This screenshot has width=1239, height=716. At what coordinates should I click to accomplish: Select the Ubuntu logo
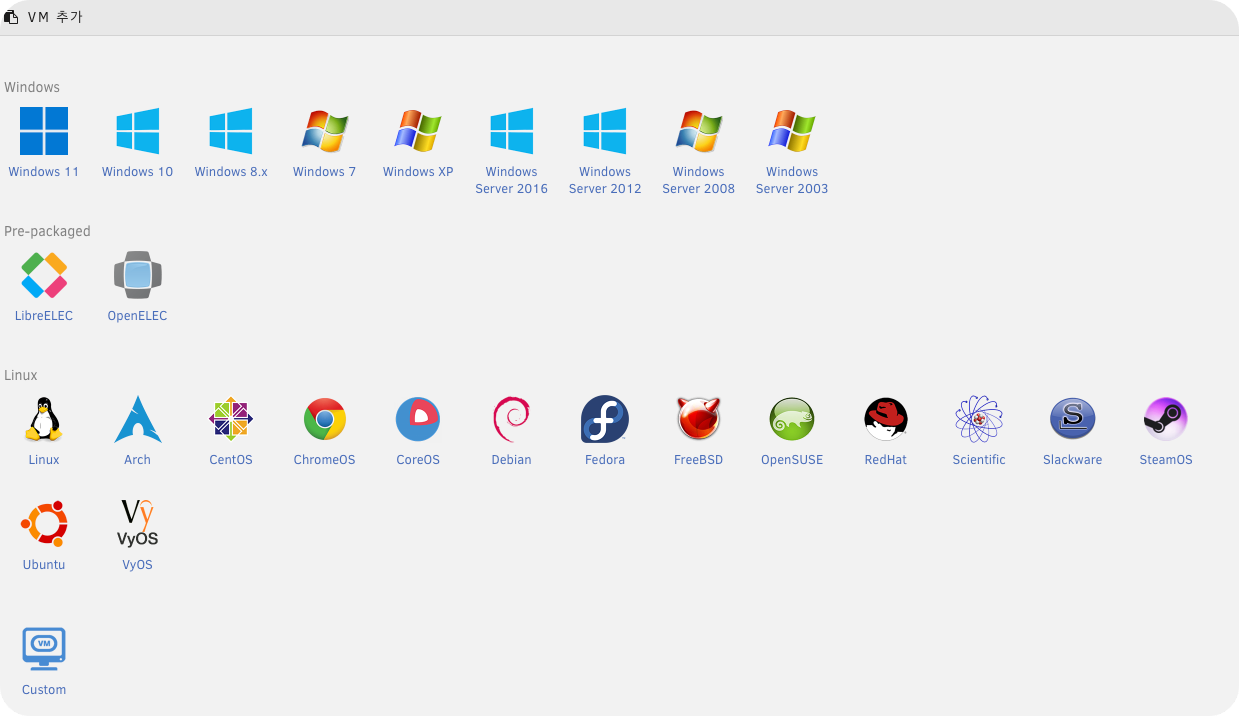44,524
